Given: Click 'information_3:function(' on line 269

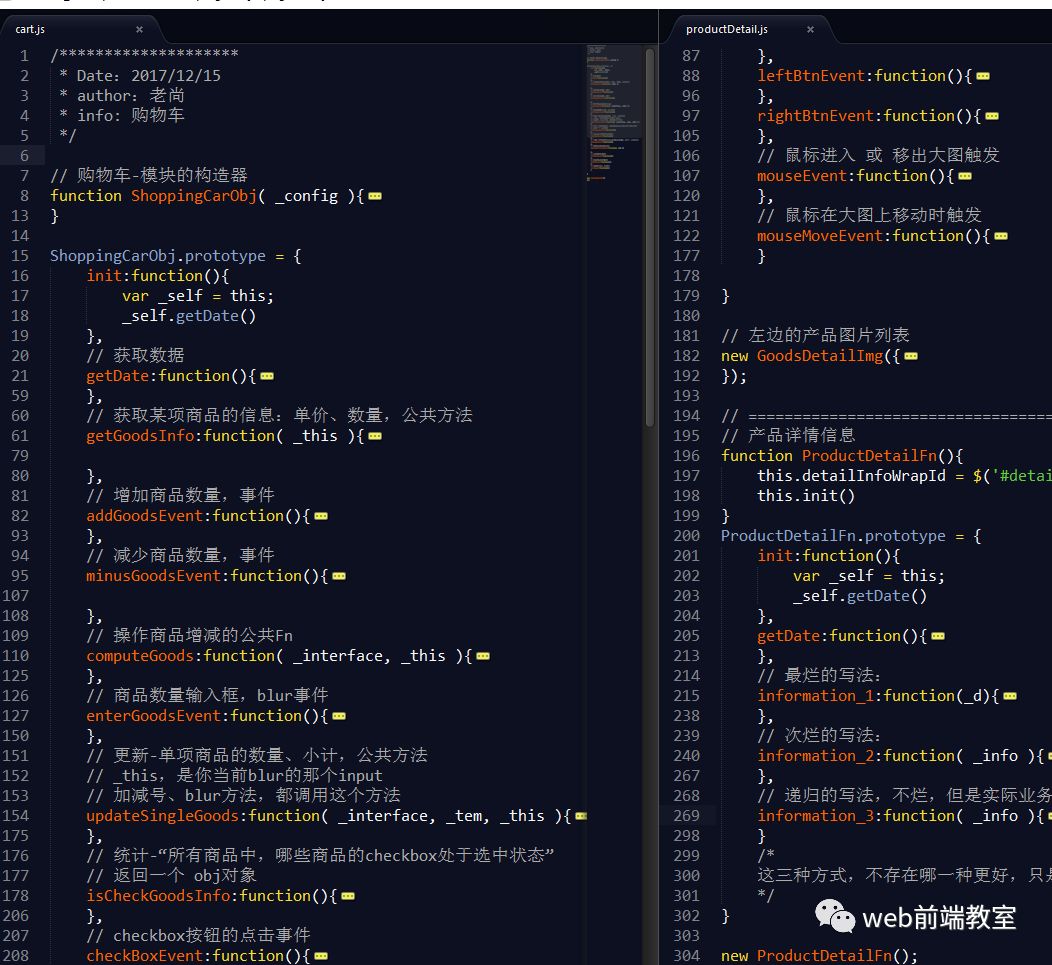Looking at the screenshot, I should [x=860, y=816].
